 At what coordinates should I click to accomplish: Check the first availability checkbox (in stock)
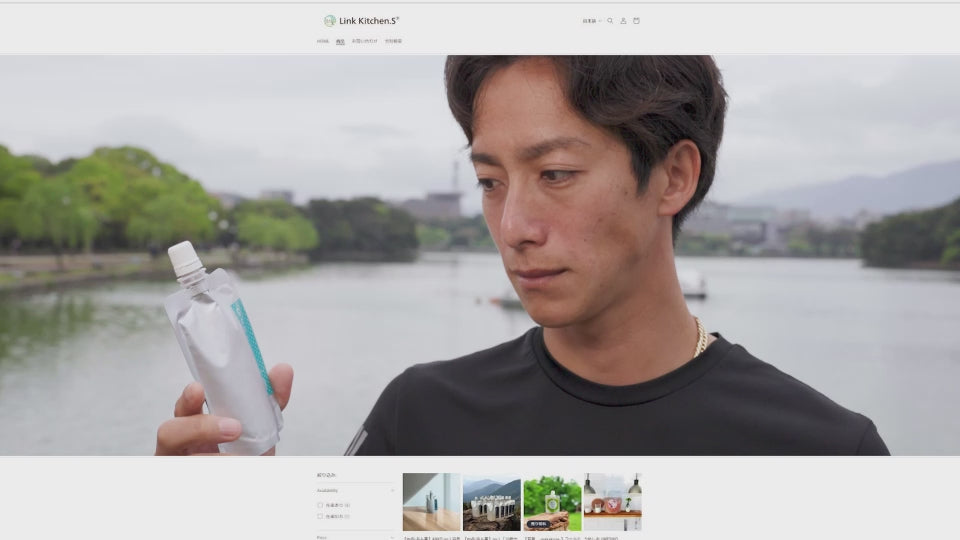tap(320, 506)
